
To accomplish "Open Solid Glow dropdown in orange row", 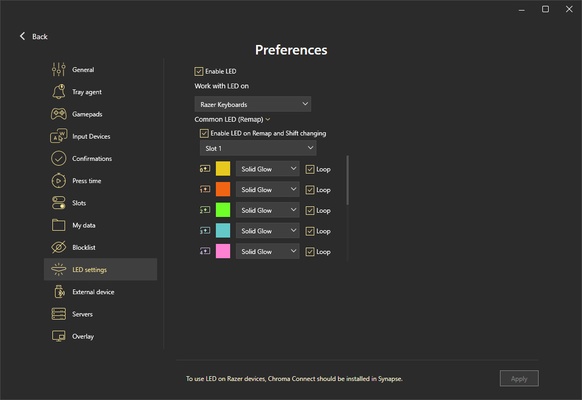I will click(268, 190).
